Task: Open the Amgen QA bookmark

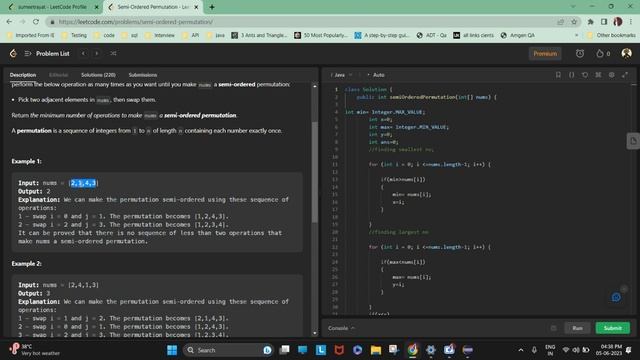Action: (518, 36)
